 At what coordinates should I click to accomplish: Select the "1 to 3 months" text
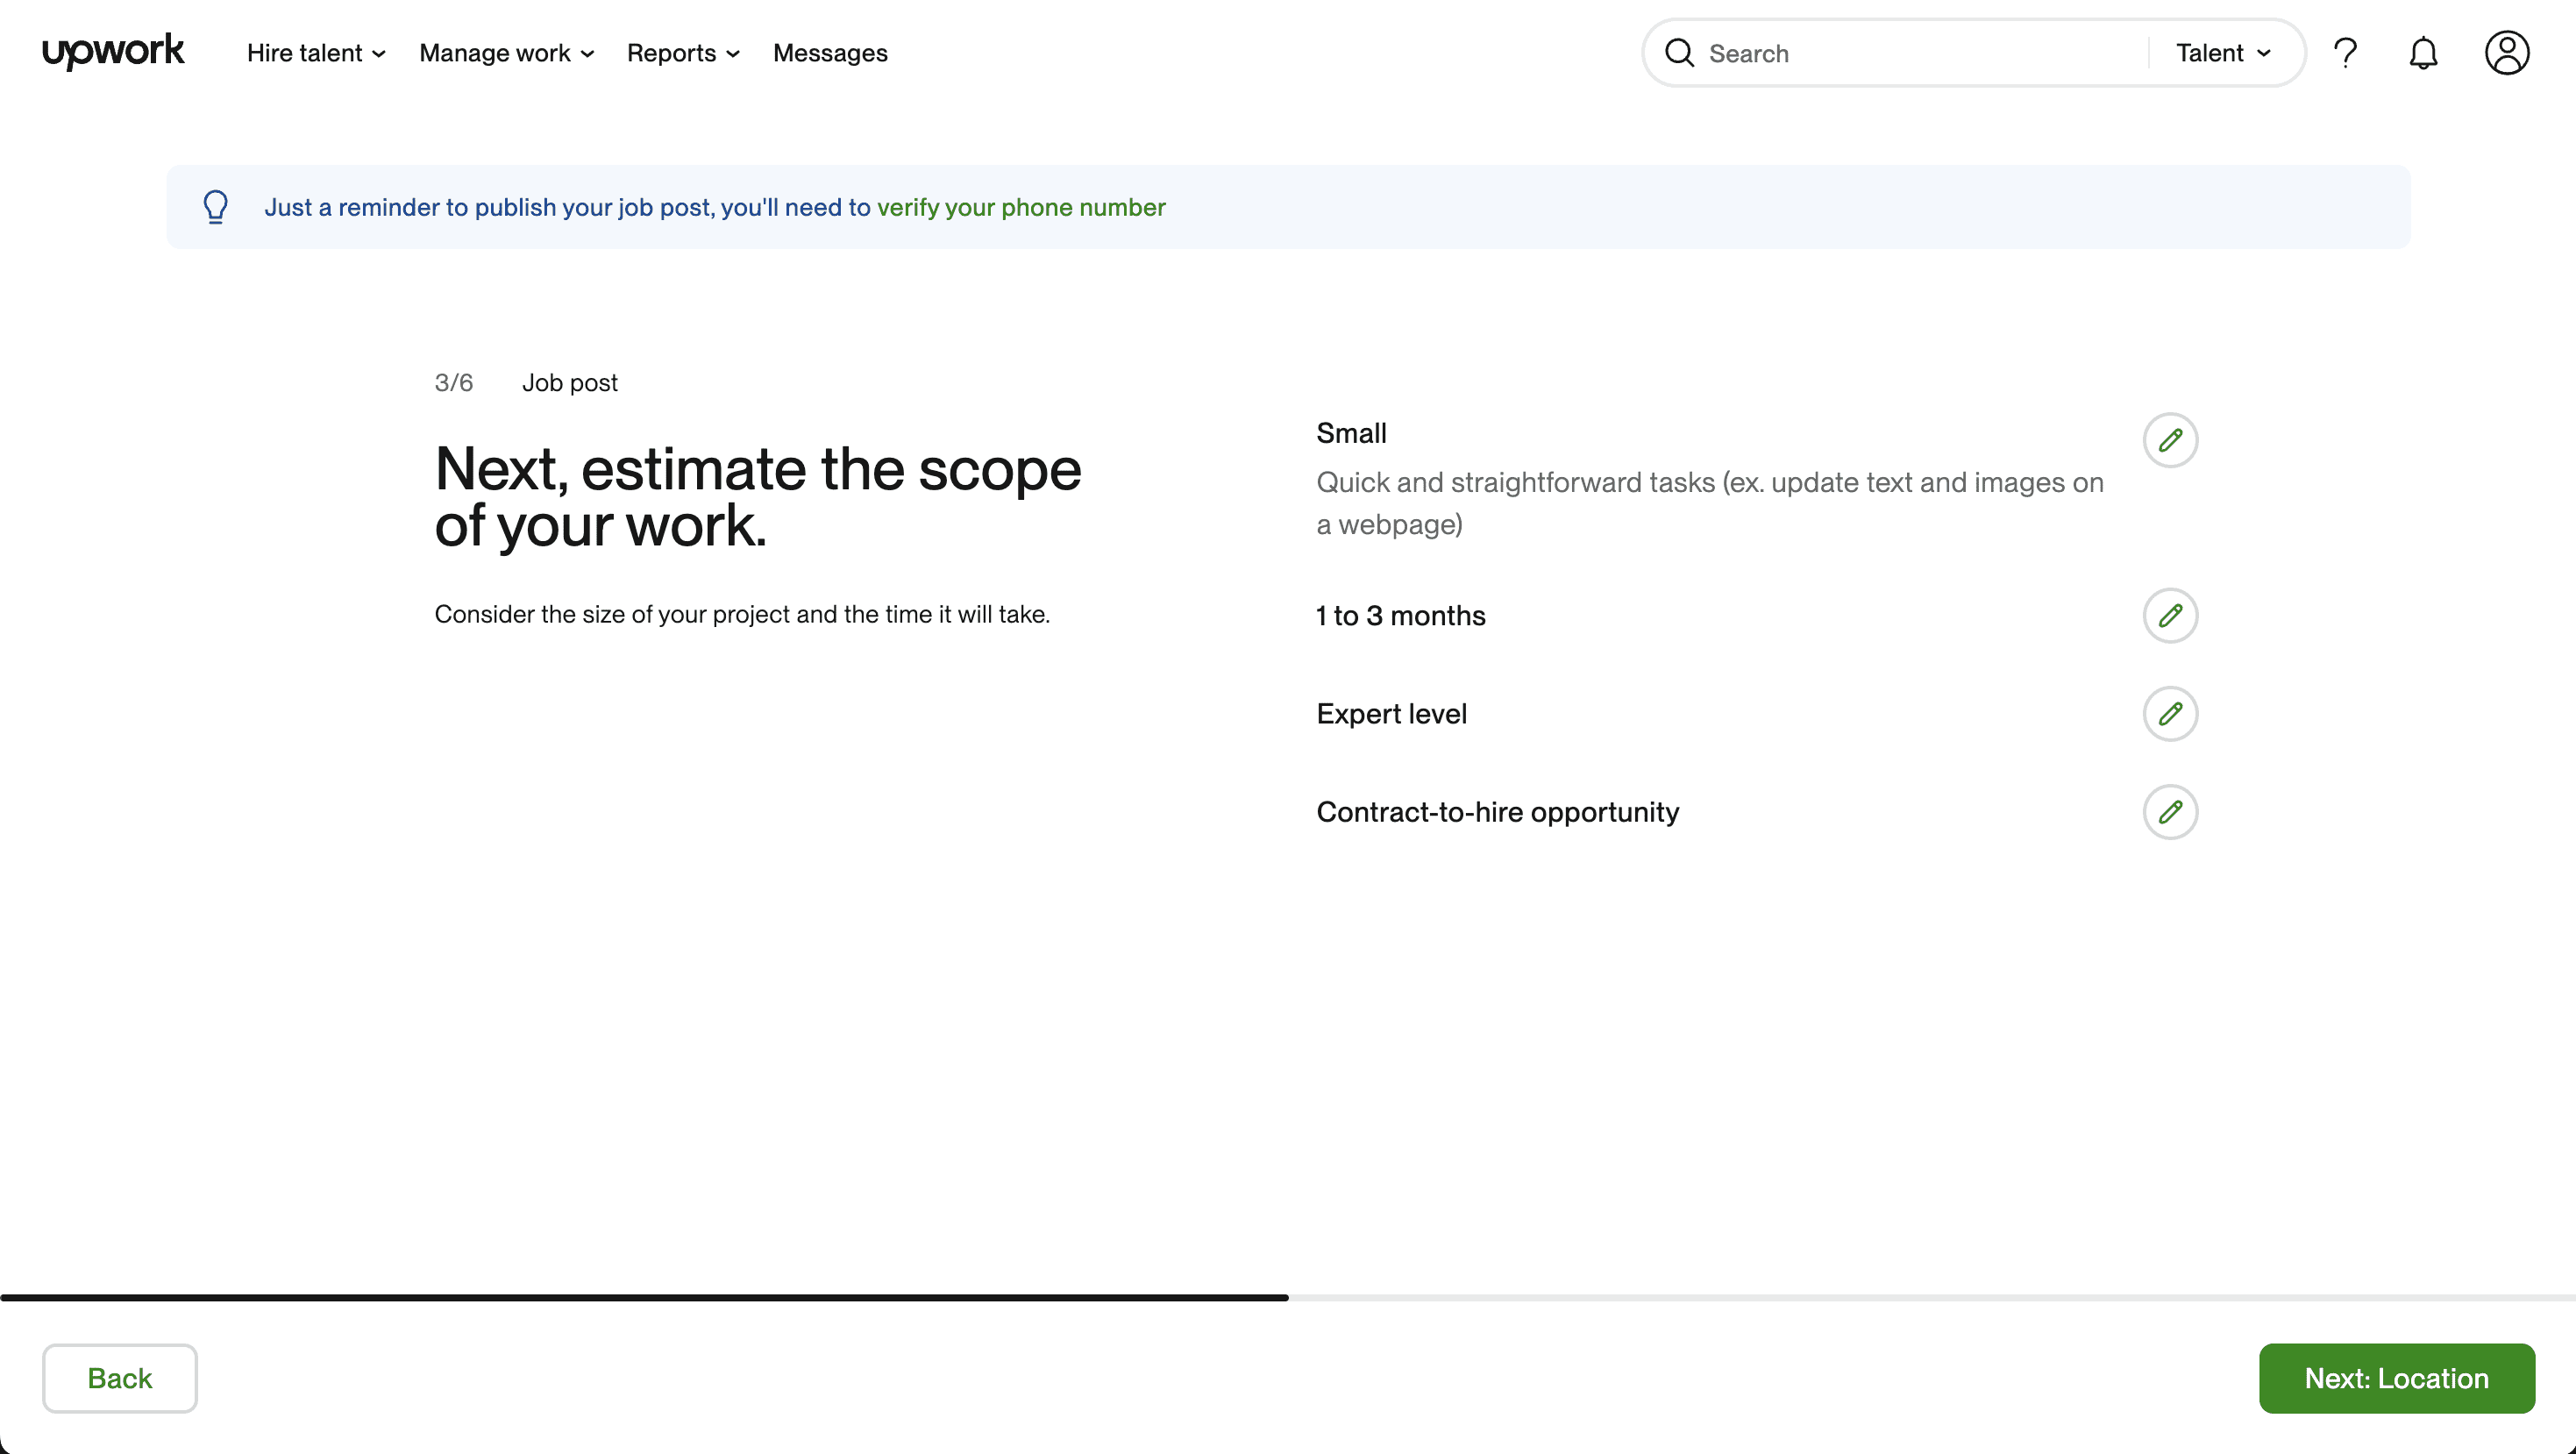coord(1401,615)
